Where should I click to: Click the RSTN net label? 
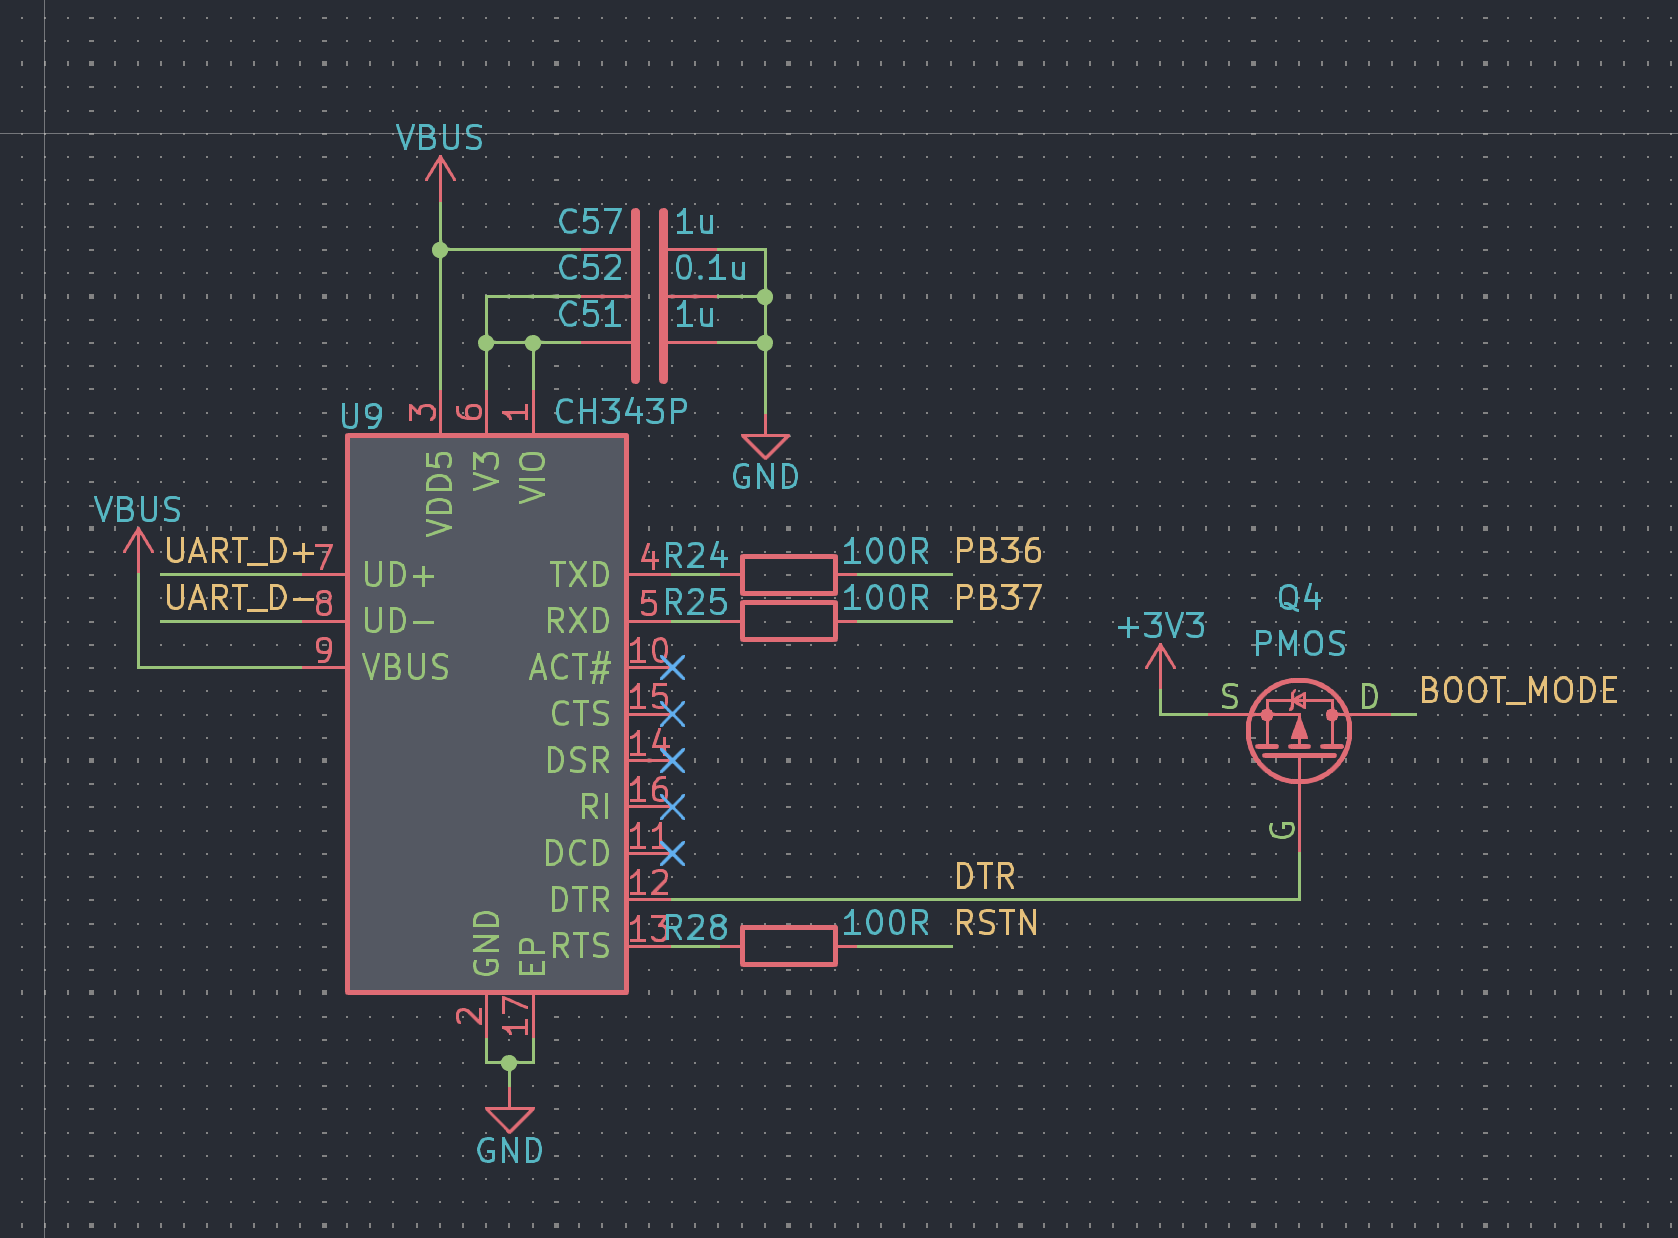click(x=996, y=923)
